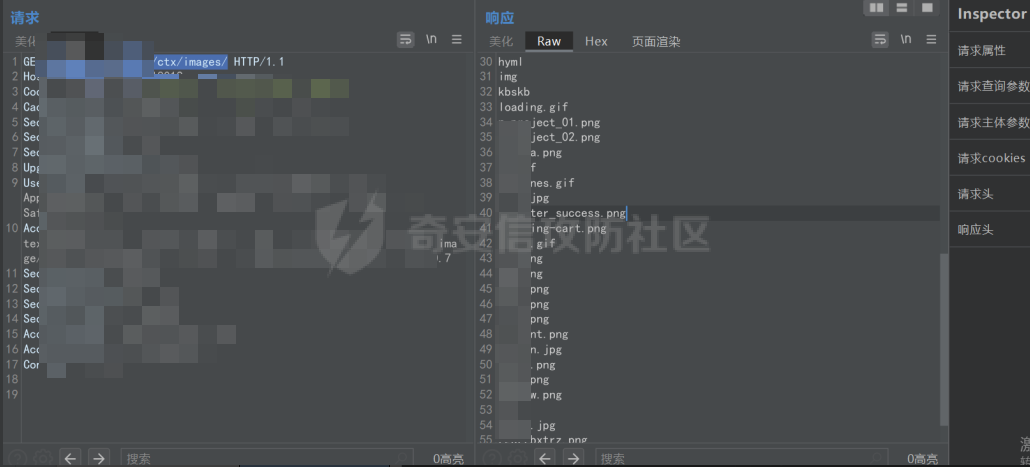The width and height of the screenshot is (1030, 467).
Task: Click the n.jpg entry on line 49
Action: pyautogui.click(x=546, y=349)
